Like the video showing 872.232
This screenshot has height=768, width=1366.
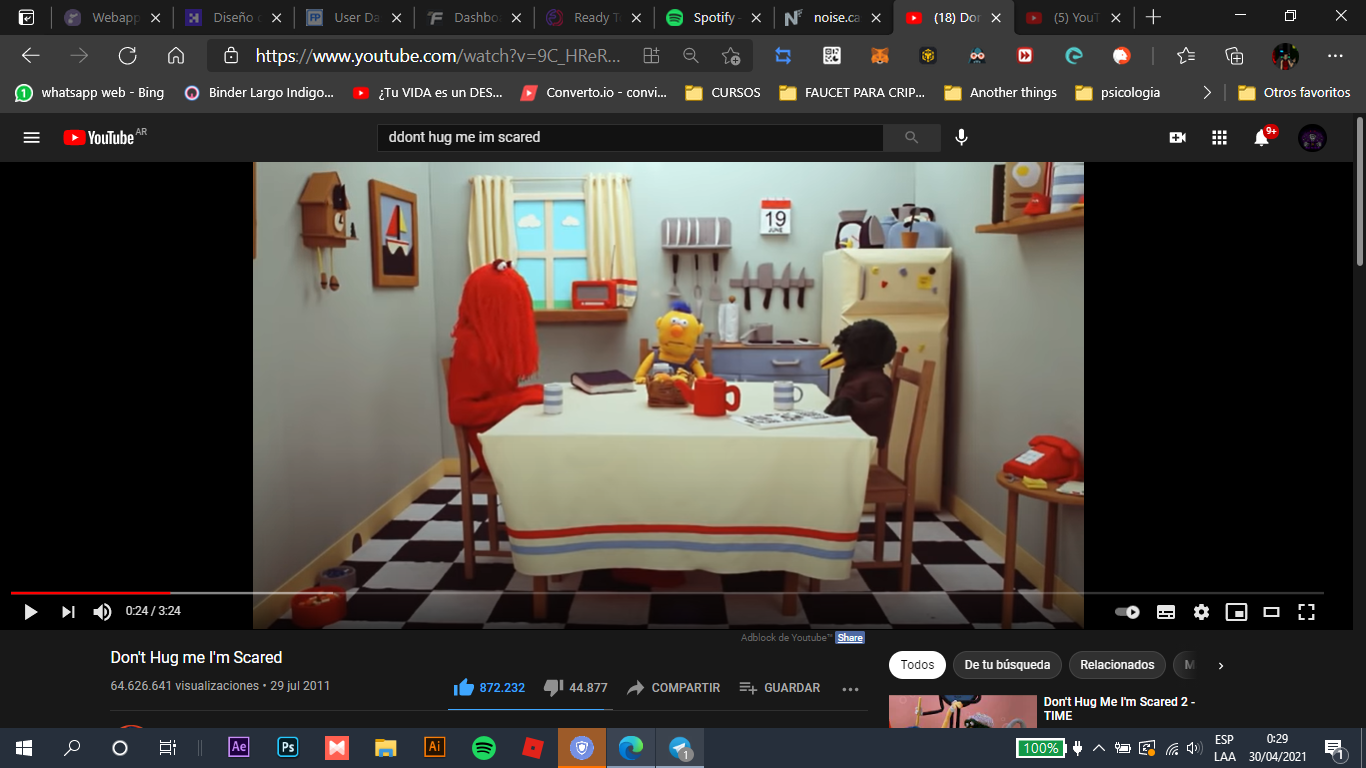point(489,688)
